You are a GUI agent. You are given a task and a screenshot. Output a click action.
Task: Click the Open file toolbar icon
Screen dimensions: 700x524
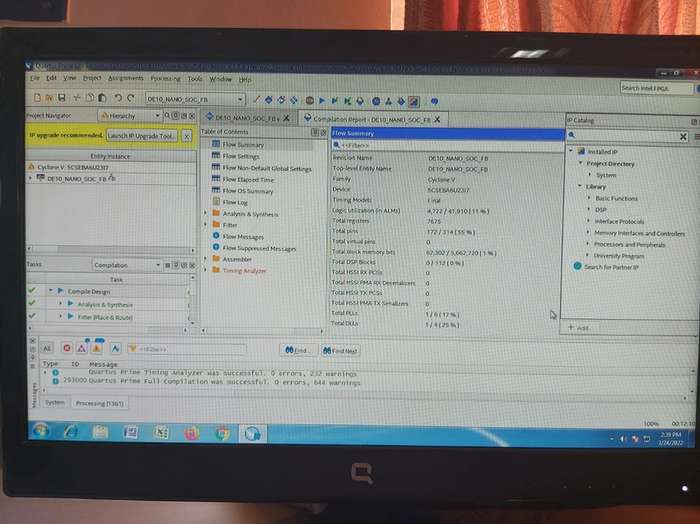(50, 97)
